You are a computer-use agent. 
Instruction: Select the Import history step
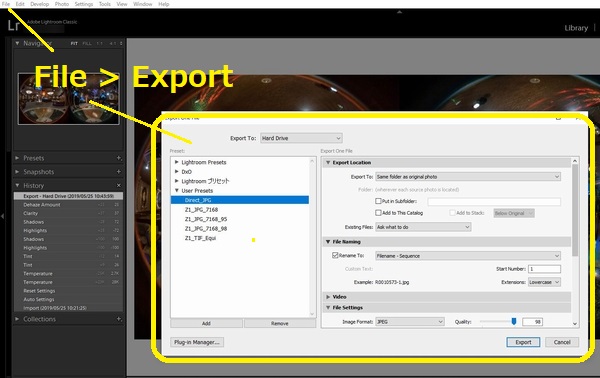pos(68,308)
